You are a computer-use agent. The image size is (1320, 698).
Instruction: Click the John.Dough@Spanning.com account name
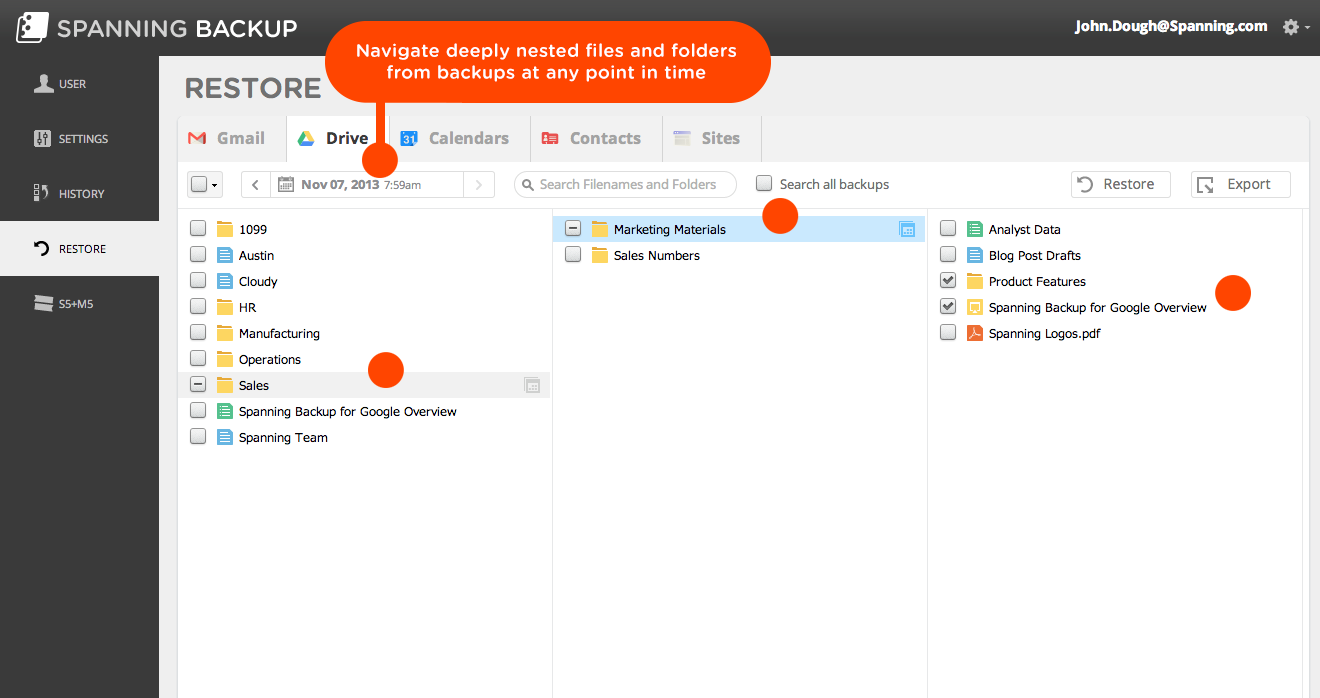(1171, 27)
